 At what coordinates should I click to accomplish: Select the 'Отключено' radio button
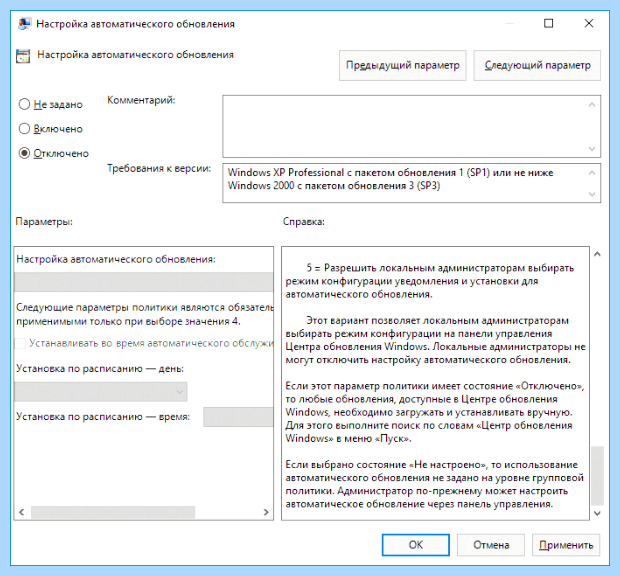24,153
